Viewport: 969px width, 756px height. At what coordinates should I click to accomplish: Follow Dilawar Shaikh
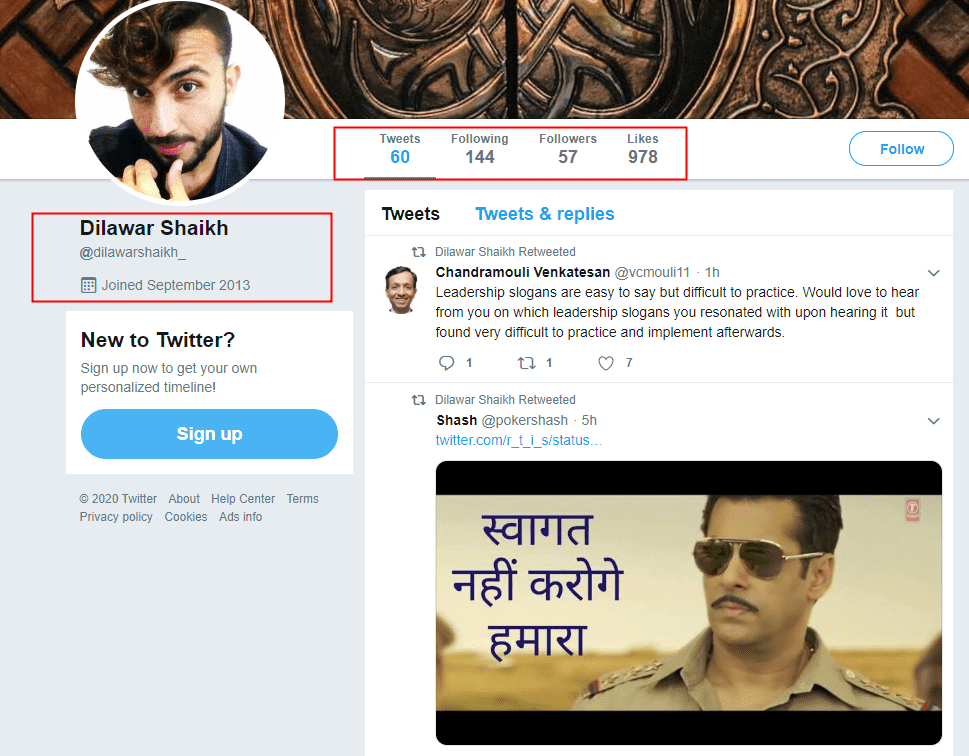[901, 149]
